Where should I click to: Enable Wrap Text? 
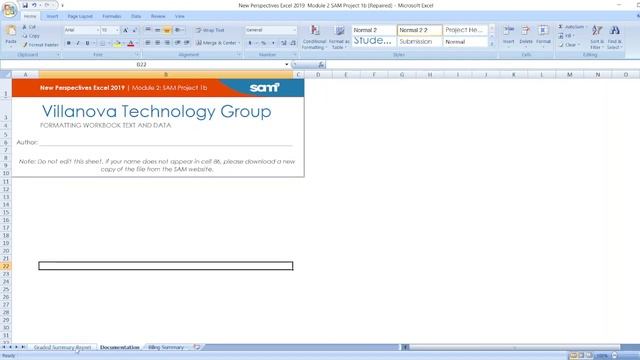210,30
